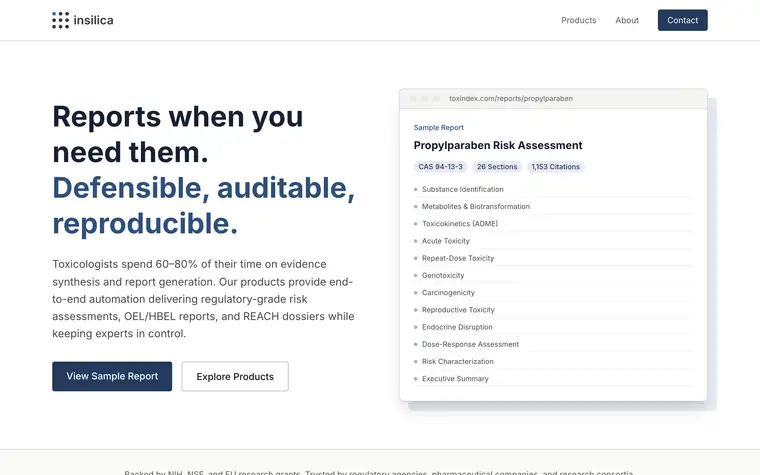
Task: Click the Reports when you need them headline
Action: (x=177, y=134)
